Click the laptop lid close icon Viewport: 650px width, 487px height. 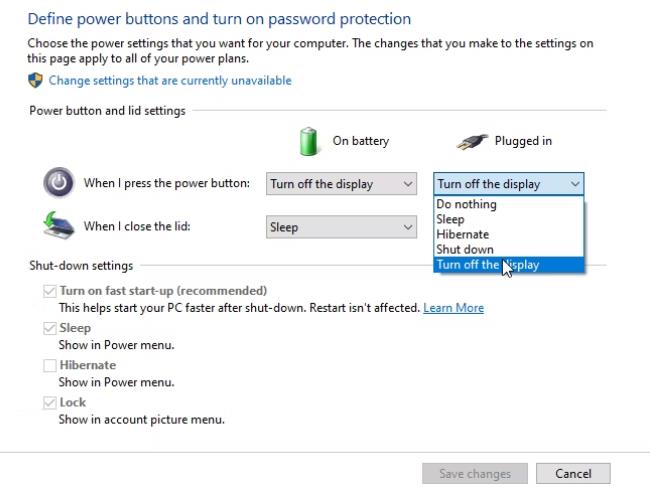click(58, 225)
